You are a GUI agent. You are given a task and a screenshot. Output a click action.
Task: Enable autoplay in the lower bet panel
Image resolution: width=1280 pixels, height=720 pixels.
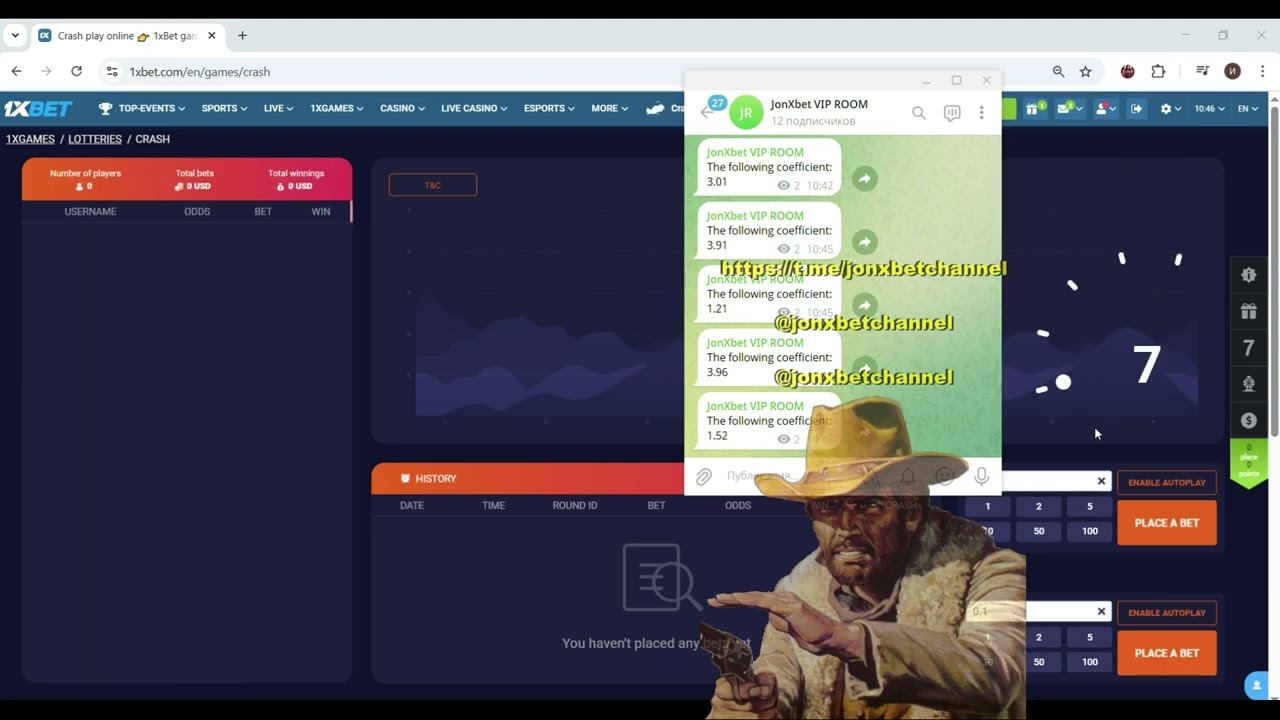[x=1167, y=612]
